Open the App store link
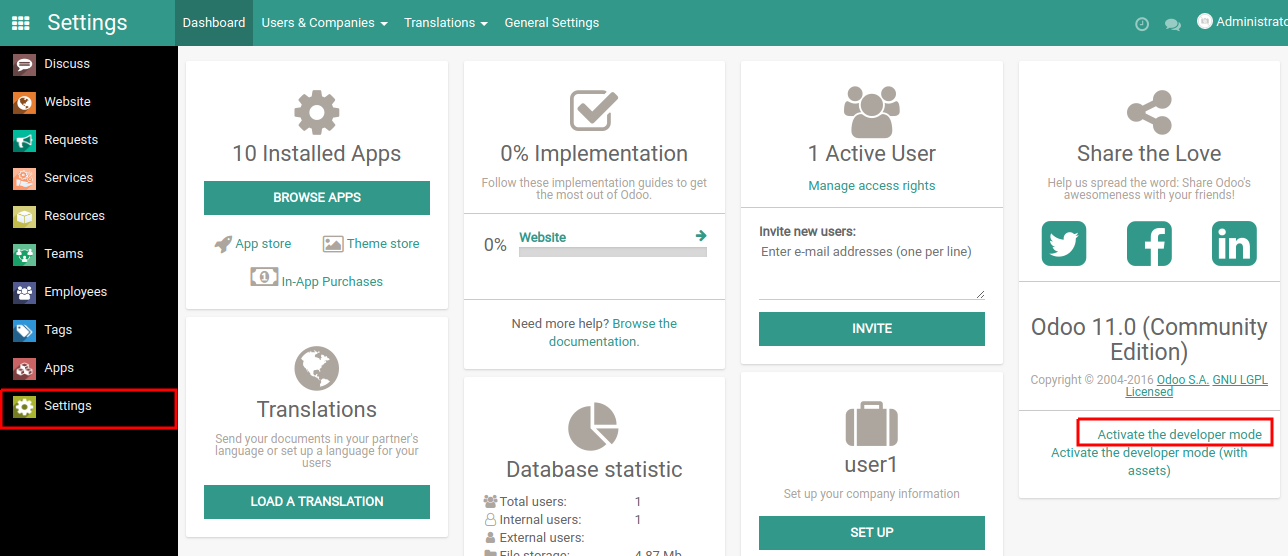Image resolution: width=1288 pixels, height=556 pixels. [x=253, y=244]
